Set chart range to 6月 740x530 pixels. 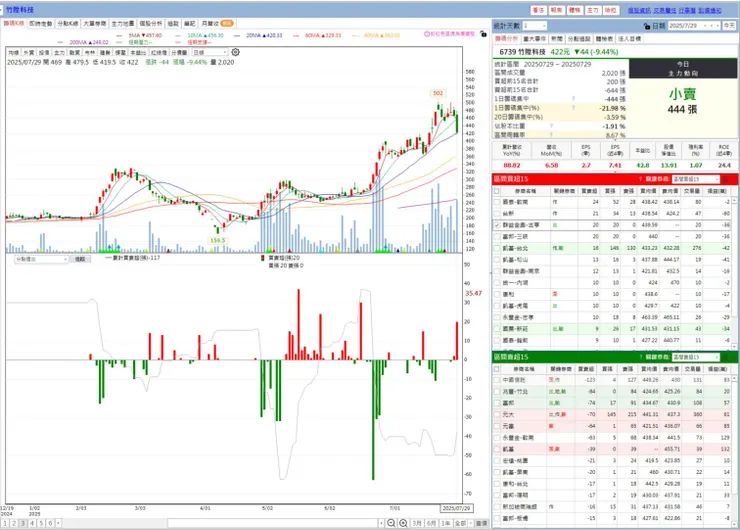pyautogui.click(x=431, y=523)
